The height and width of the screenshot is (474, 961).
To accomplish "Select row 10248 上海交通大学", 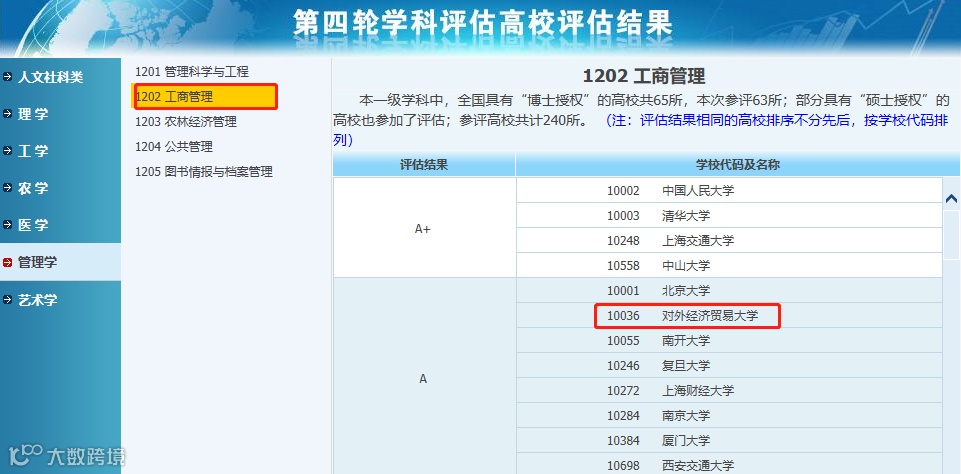I will tap(729, 241).
